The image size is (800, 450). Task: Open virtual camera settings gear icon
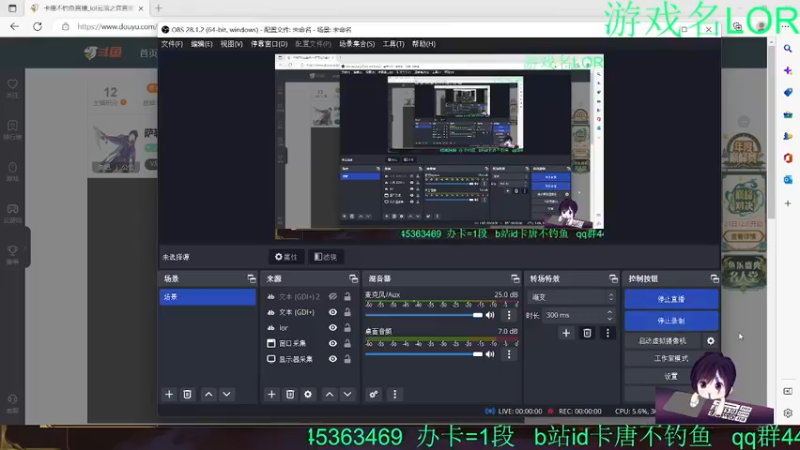pos(711,341)
